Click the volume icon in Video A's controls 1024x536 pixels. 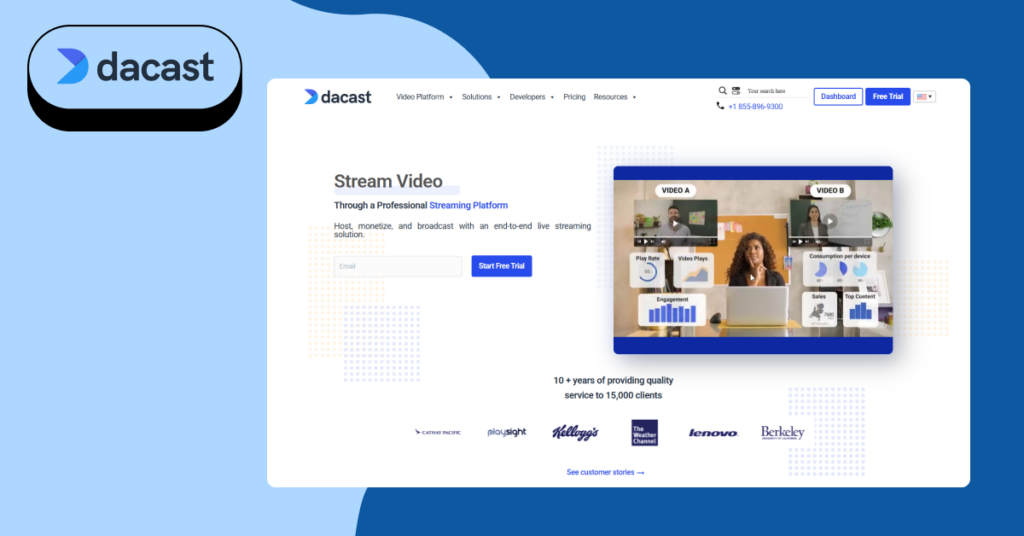coord(663,242)
